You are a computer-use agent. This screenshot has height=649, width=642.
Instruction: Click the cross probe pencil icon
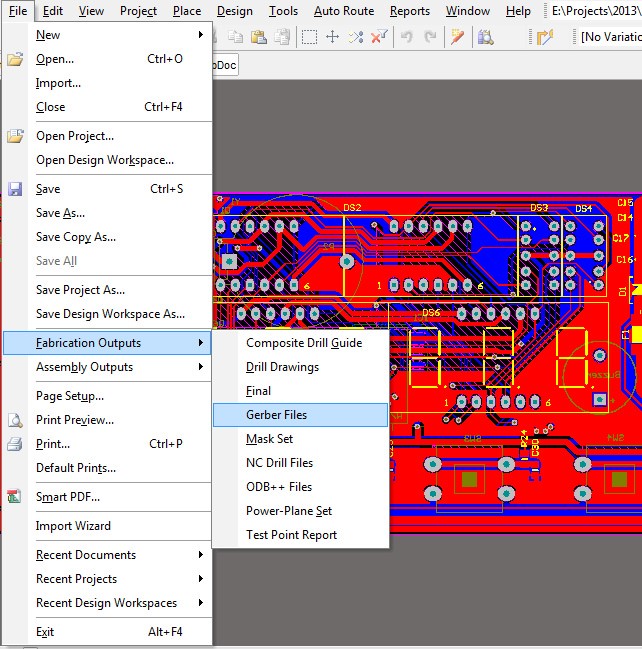tap(458, 37)
